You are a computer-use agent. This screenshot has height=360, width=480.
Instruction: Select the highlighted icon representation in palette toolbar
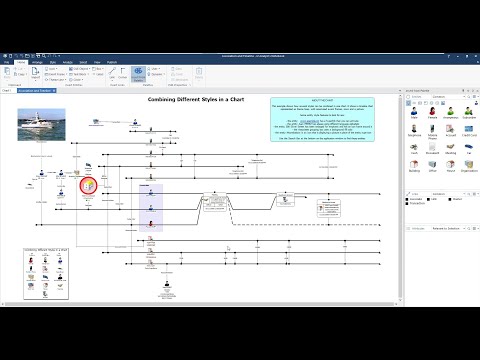tap(409, 103)
